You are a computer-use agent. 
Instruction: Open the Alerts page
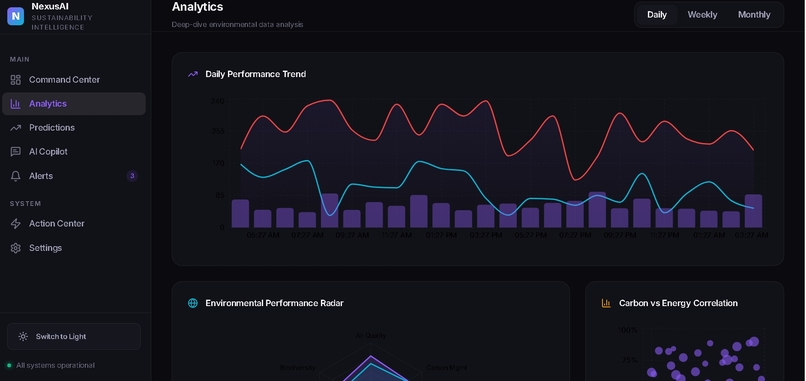[74, 176]
